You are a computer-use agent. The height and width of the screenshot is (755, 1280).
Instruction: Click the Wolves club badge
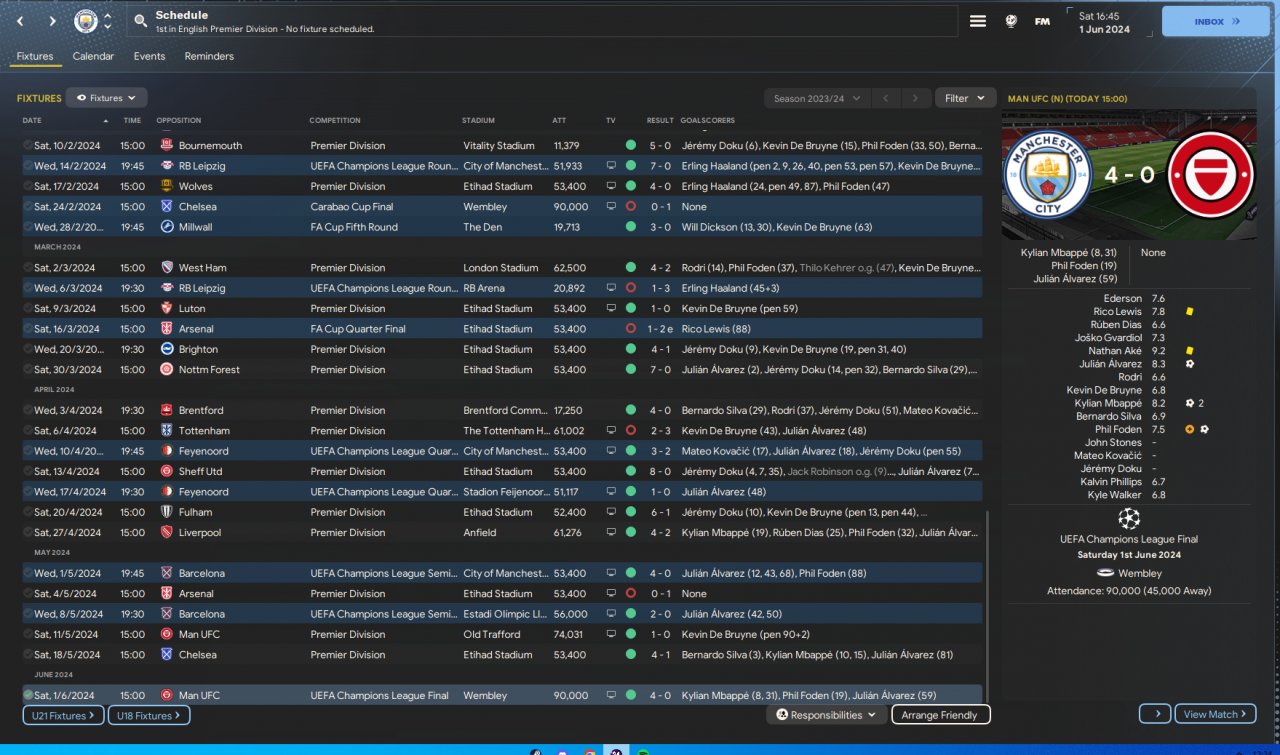(167, 186)
